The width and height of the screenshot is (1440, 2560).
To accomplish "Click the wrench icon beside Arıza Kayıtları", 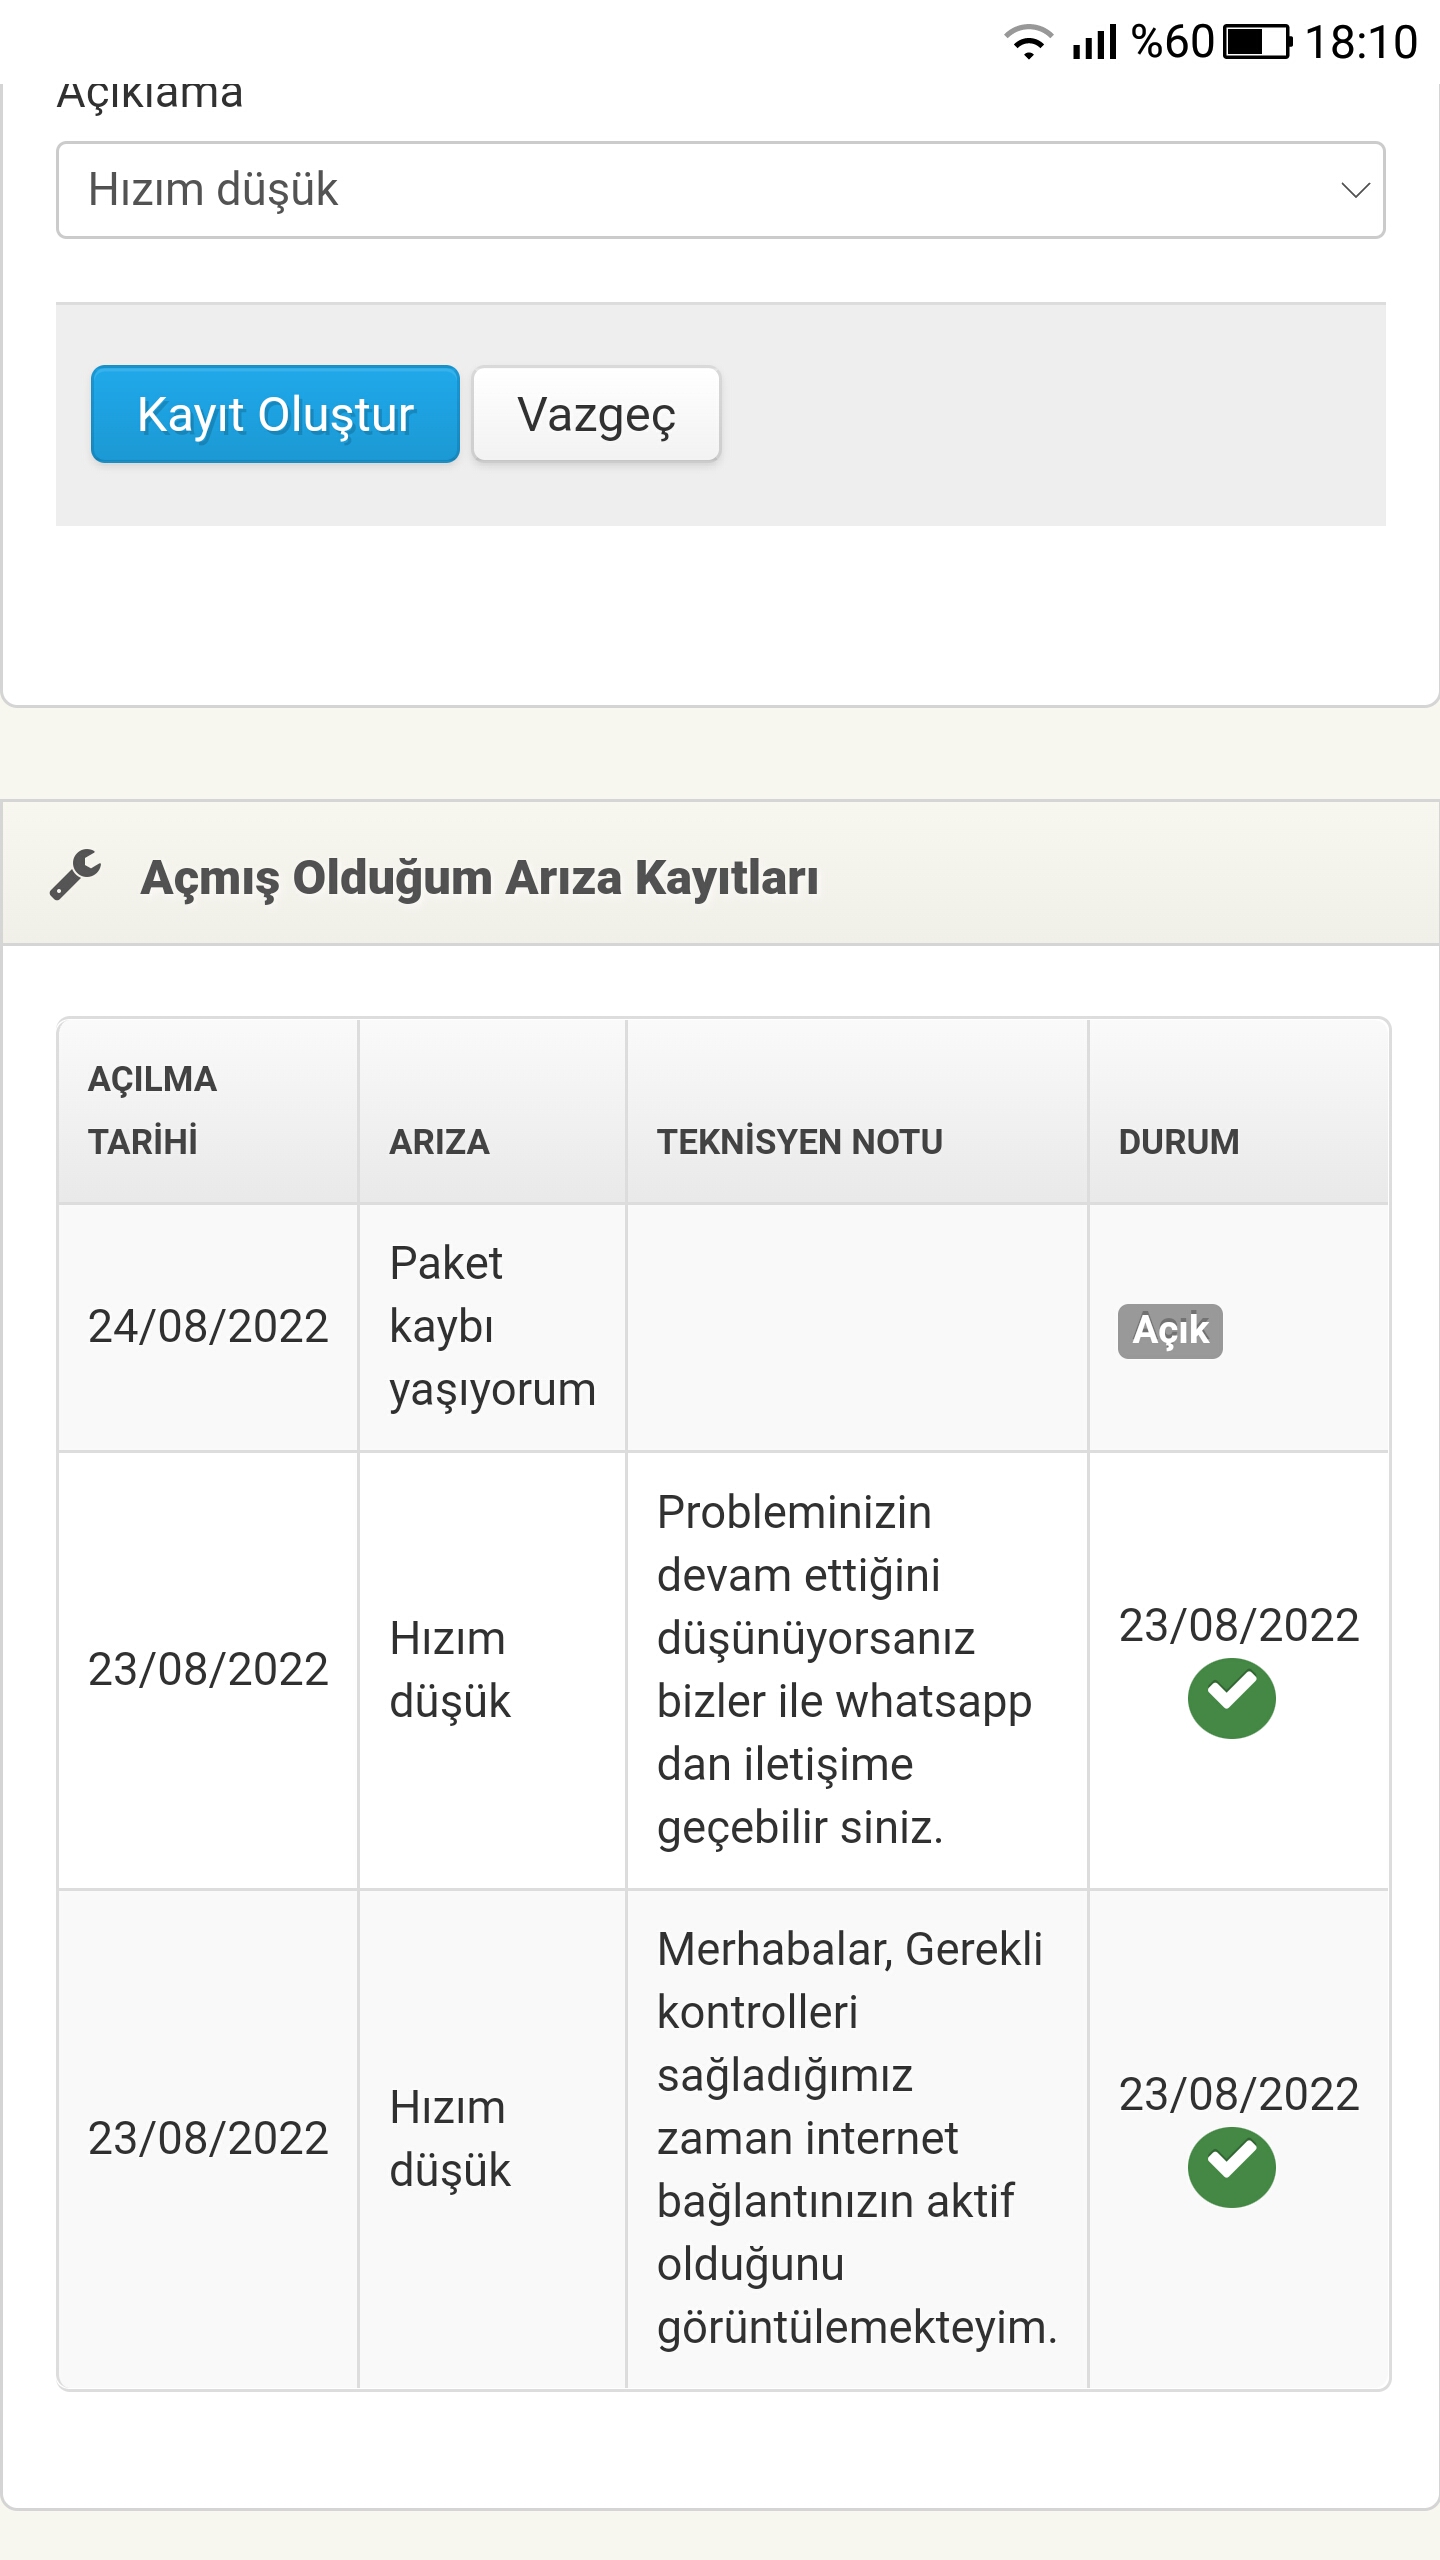I will tap(76, 875).
